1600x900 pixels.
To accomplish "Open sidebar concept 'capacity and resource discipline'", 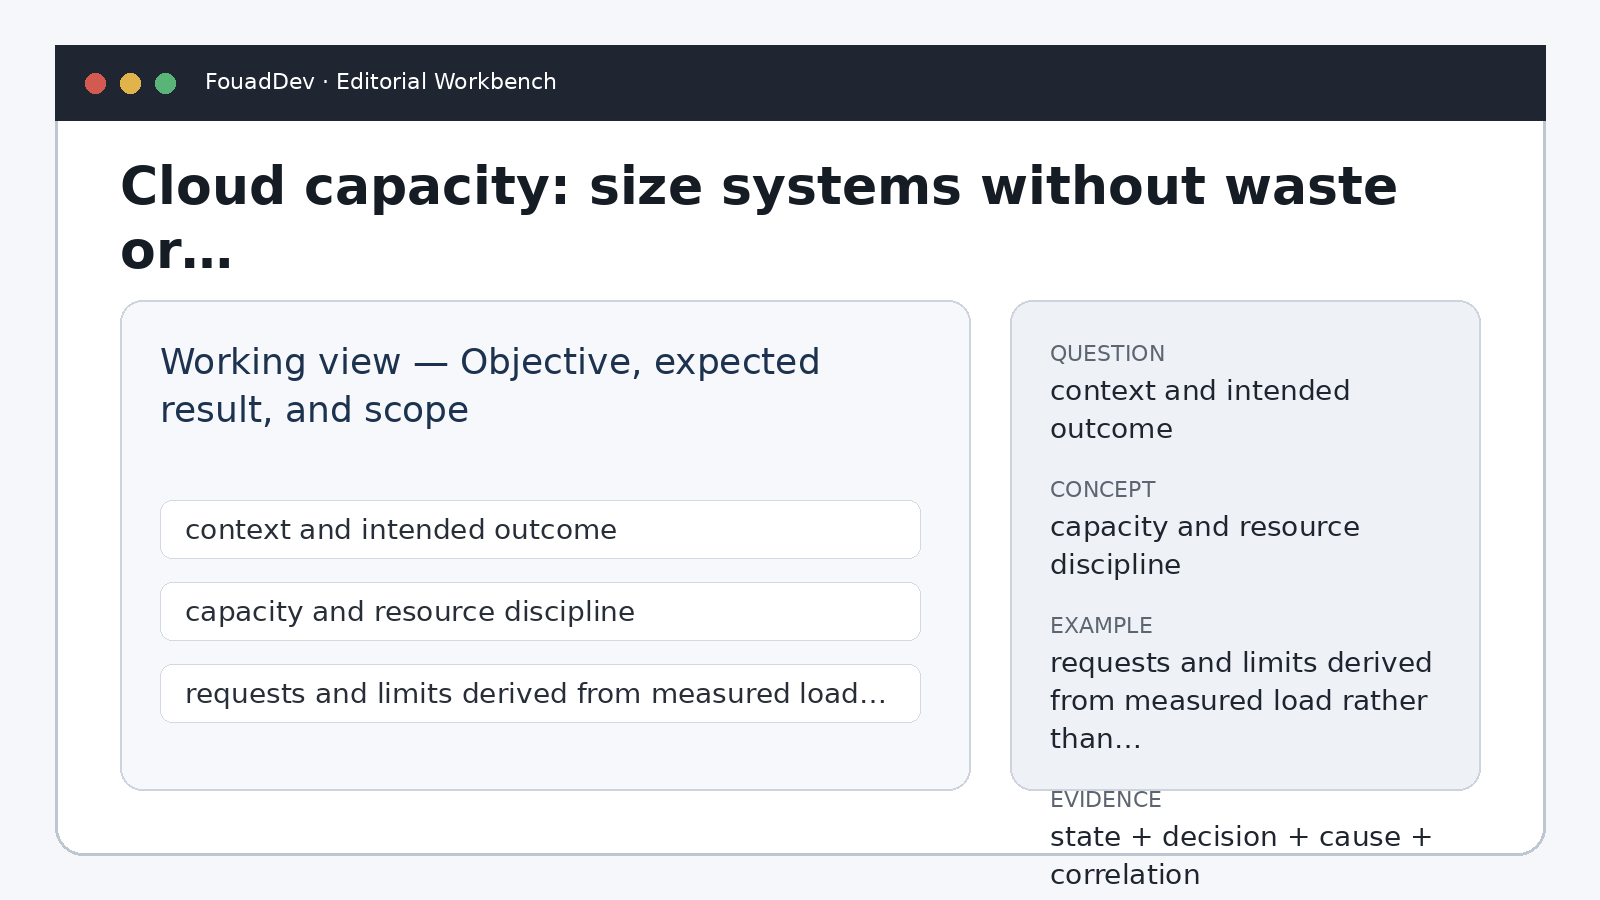I will coord(1205,546).
